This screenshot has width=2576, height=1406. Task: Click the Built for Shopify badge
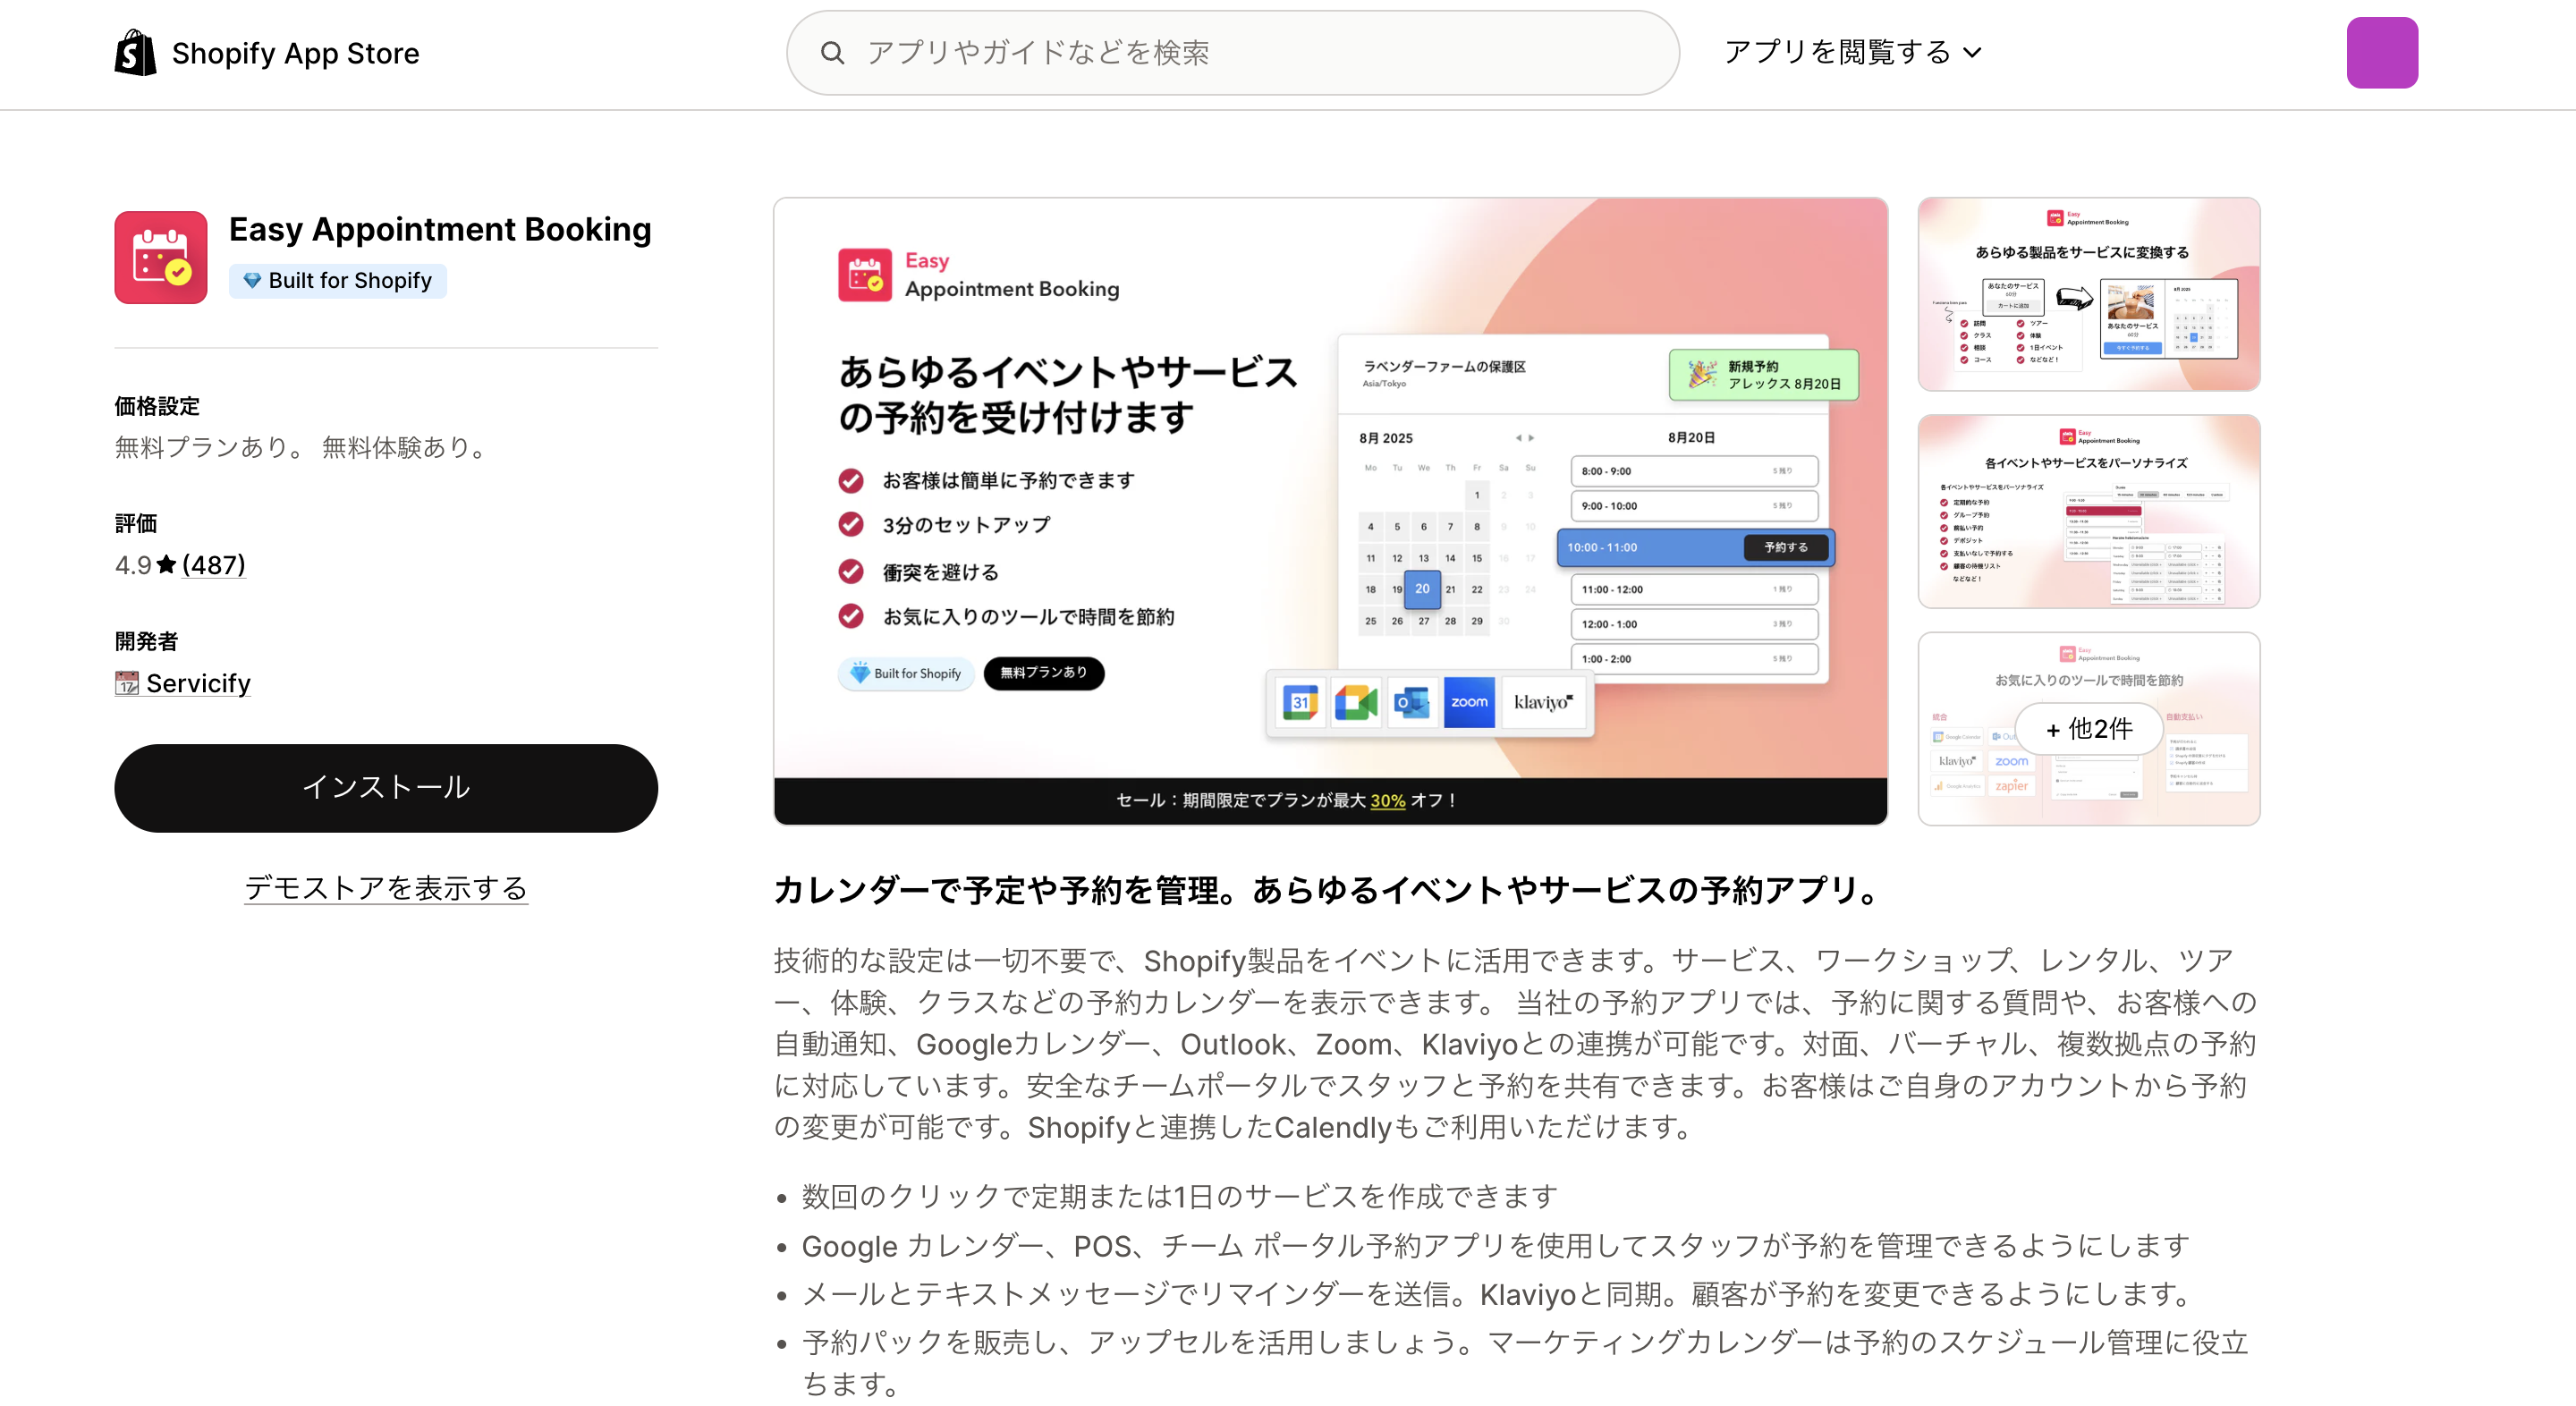338,281
